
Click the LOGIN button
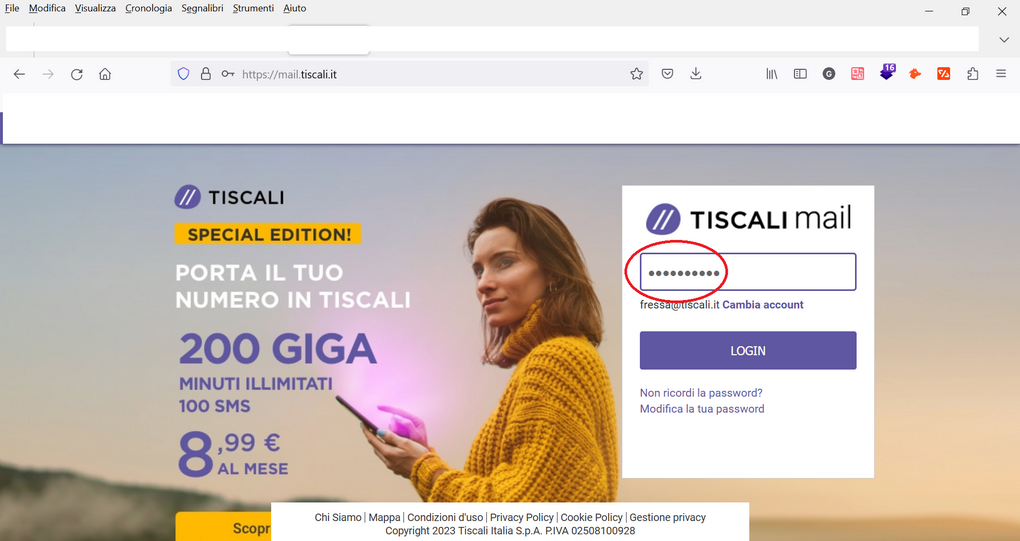click(748, 350)
